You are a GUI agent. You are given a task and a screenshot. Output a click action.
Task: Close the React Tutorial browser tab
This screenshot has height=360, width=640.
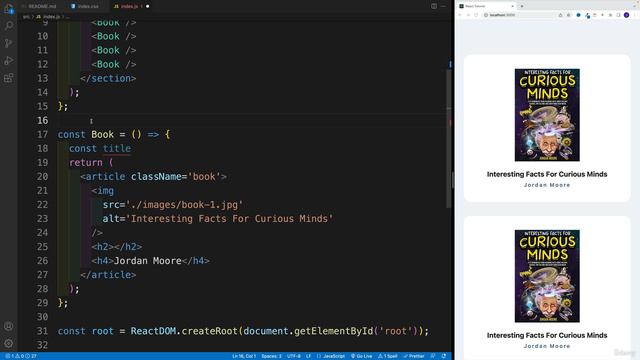click(513, 6)
